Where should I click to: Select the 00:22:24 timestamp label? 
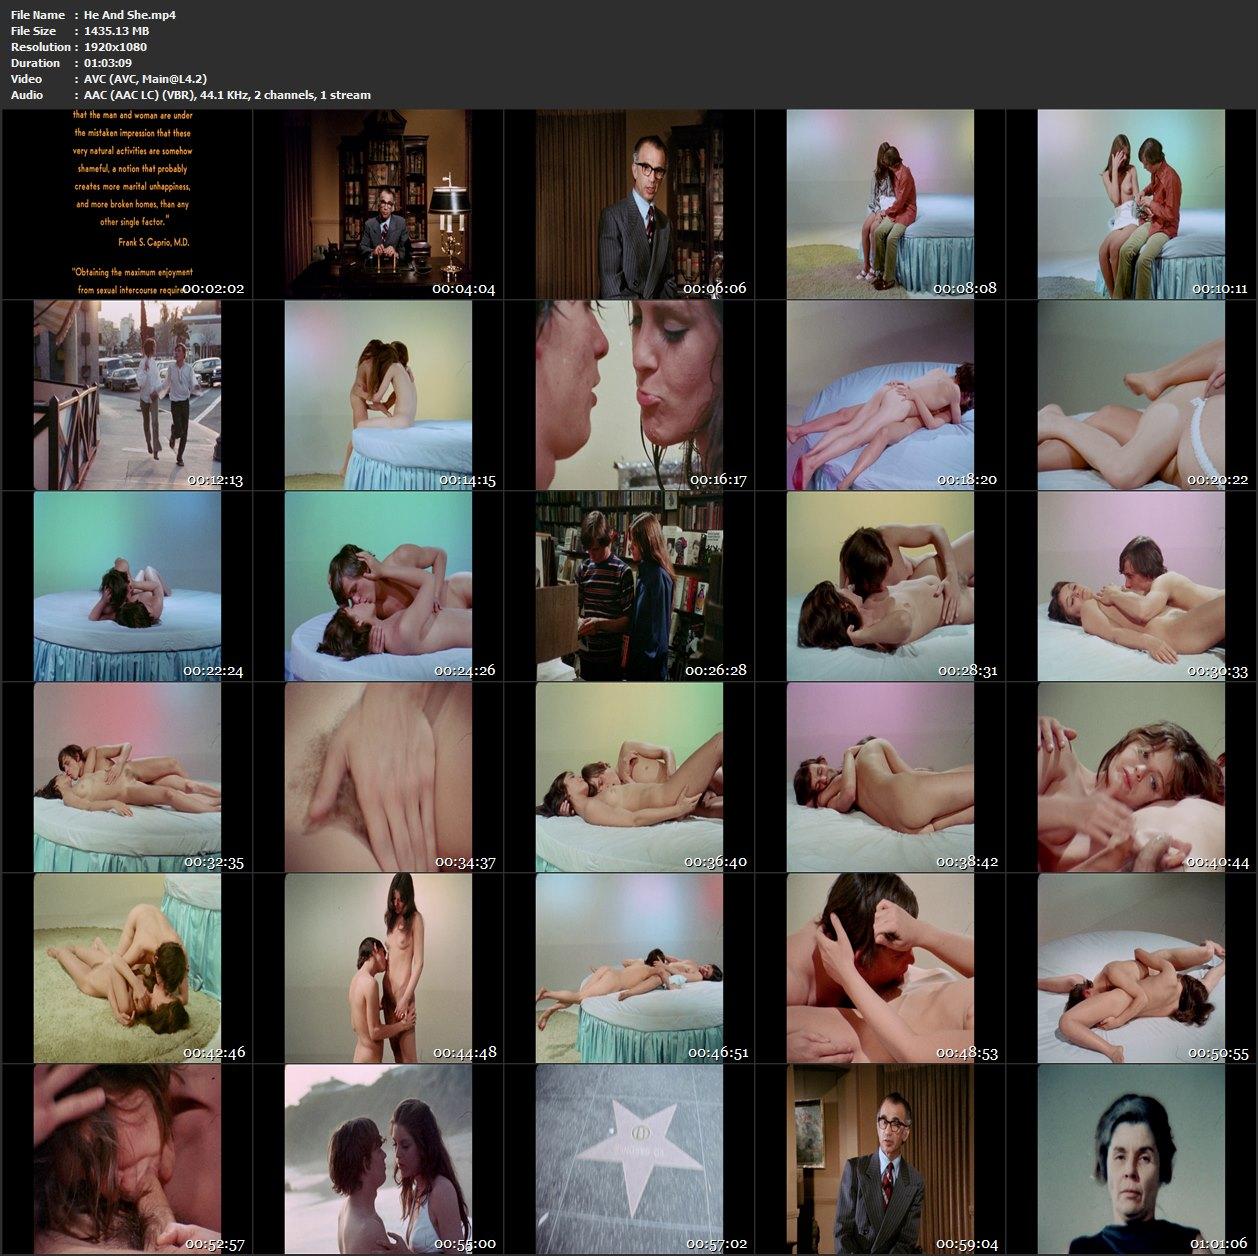click(x=214, y=671)
